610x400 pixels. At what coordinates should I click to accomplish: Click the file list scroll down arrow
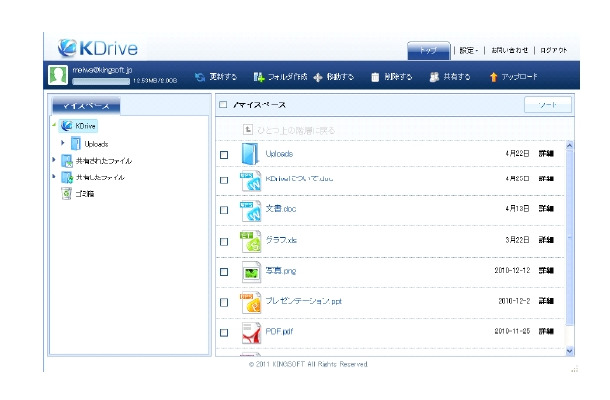pos(570,351)
